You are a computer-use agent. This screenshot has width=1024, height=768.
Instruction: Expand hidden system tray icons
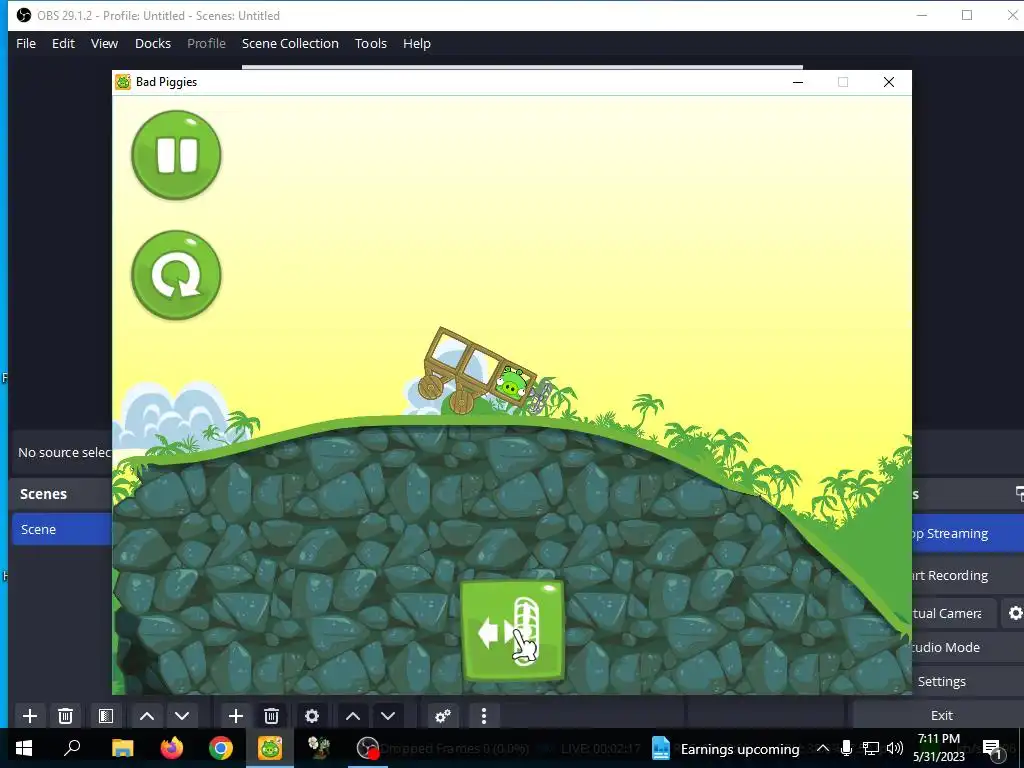(x=823, y=748)
